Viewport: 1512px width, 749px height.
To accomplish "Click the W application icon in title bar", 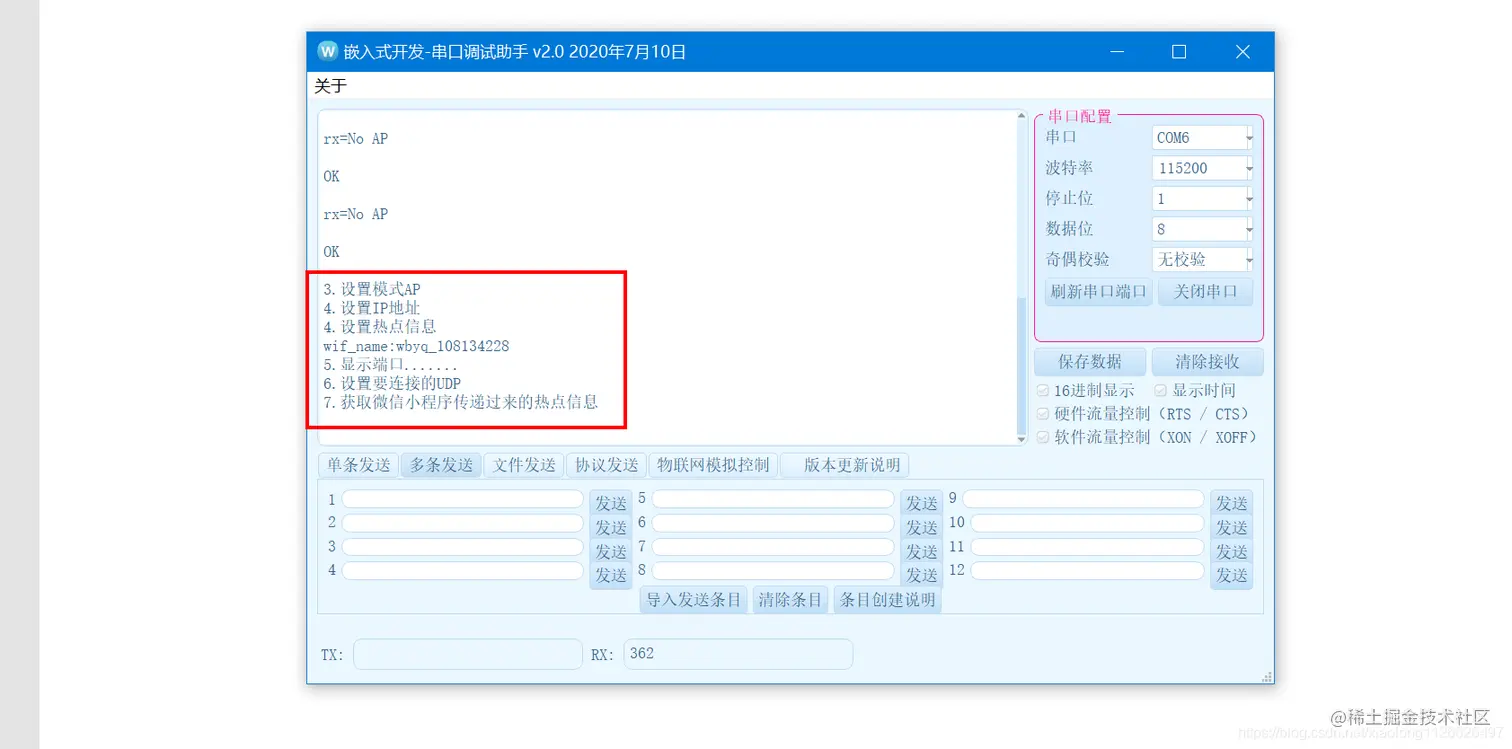I will point(327,51).
